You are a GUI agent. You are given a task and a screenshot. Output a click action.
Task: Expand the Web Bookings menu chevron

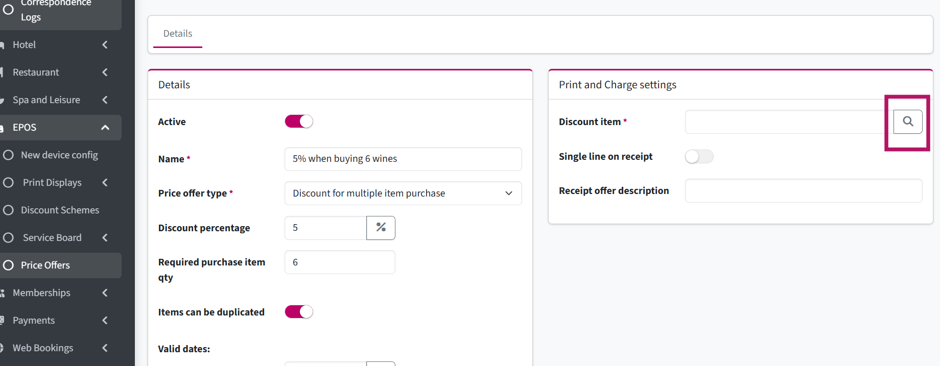tap(105, 348)
